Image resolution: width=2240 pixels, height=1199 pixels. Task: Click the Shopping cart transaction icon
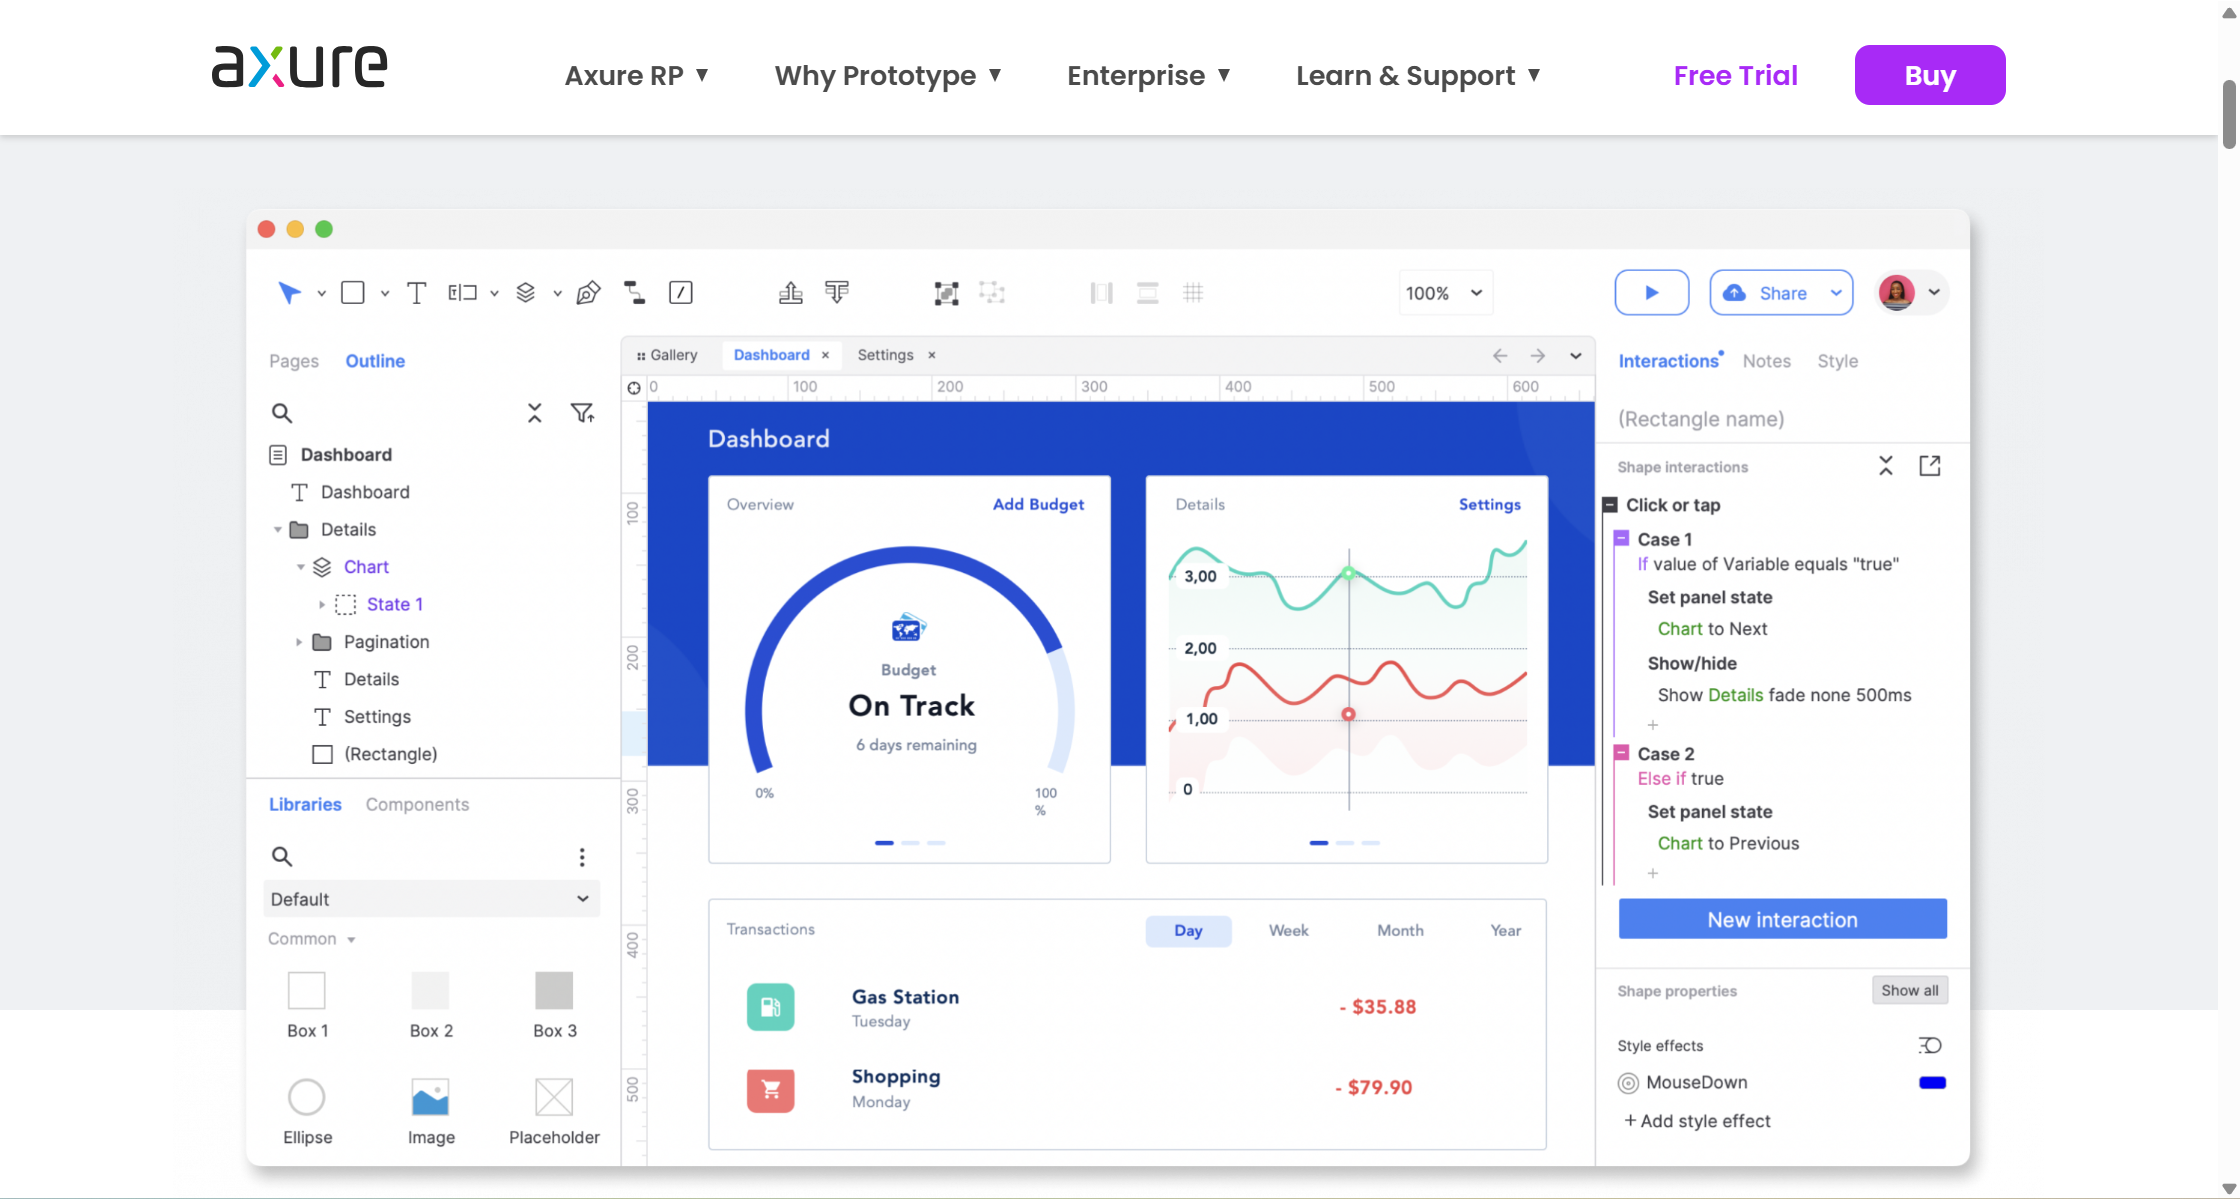pos(771,1089)
